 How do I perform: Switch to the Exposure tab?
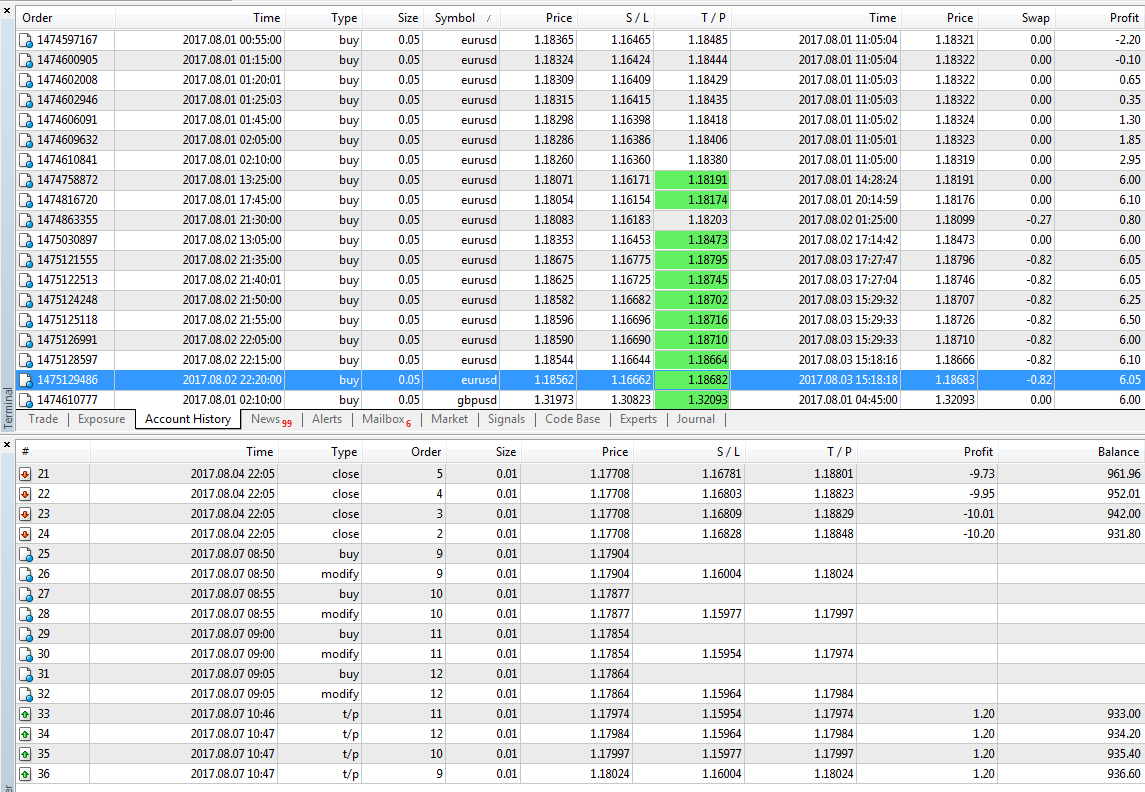click(102, 419)
